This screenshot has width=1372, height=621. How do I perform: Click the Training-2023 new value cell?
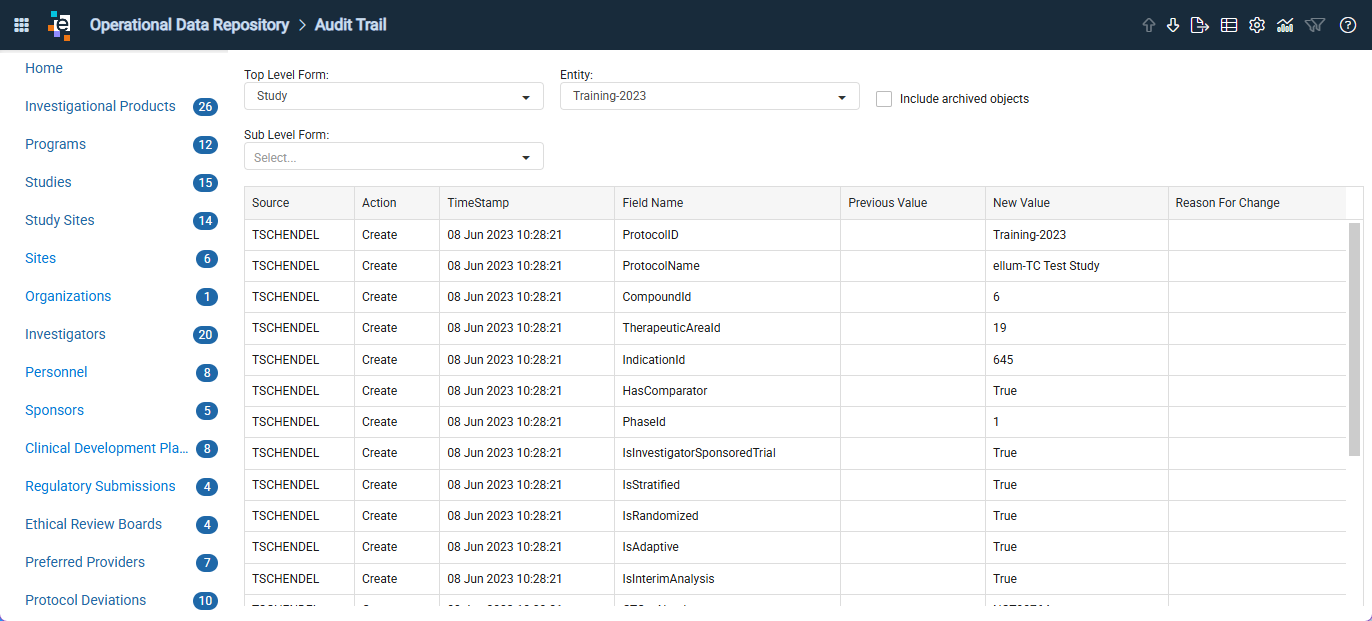[1077, 235]
